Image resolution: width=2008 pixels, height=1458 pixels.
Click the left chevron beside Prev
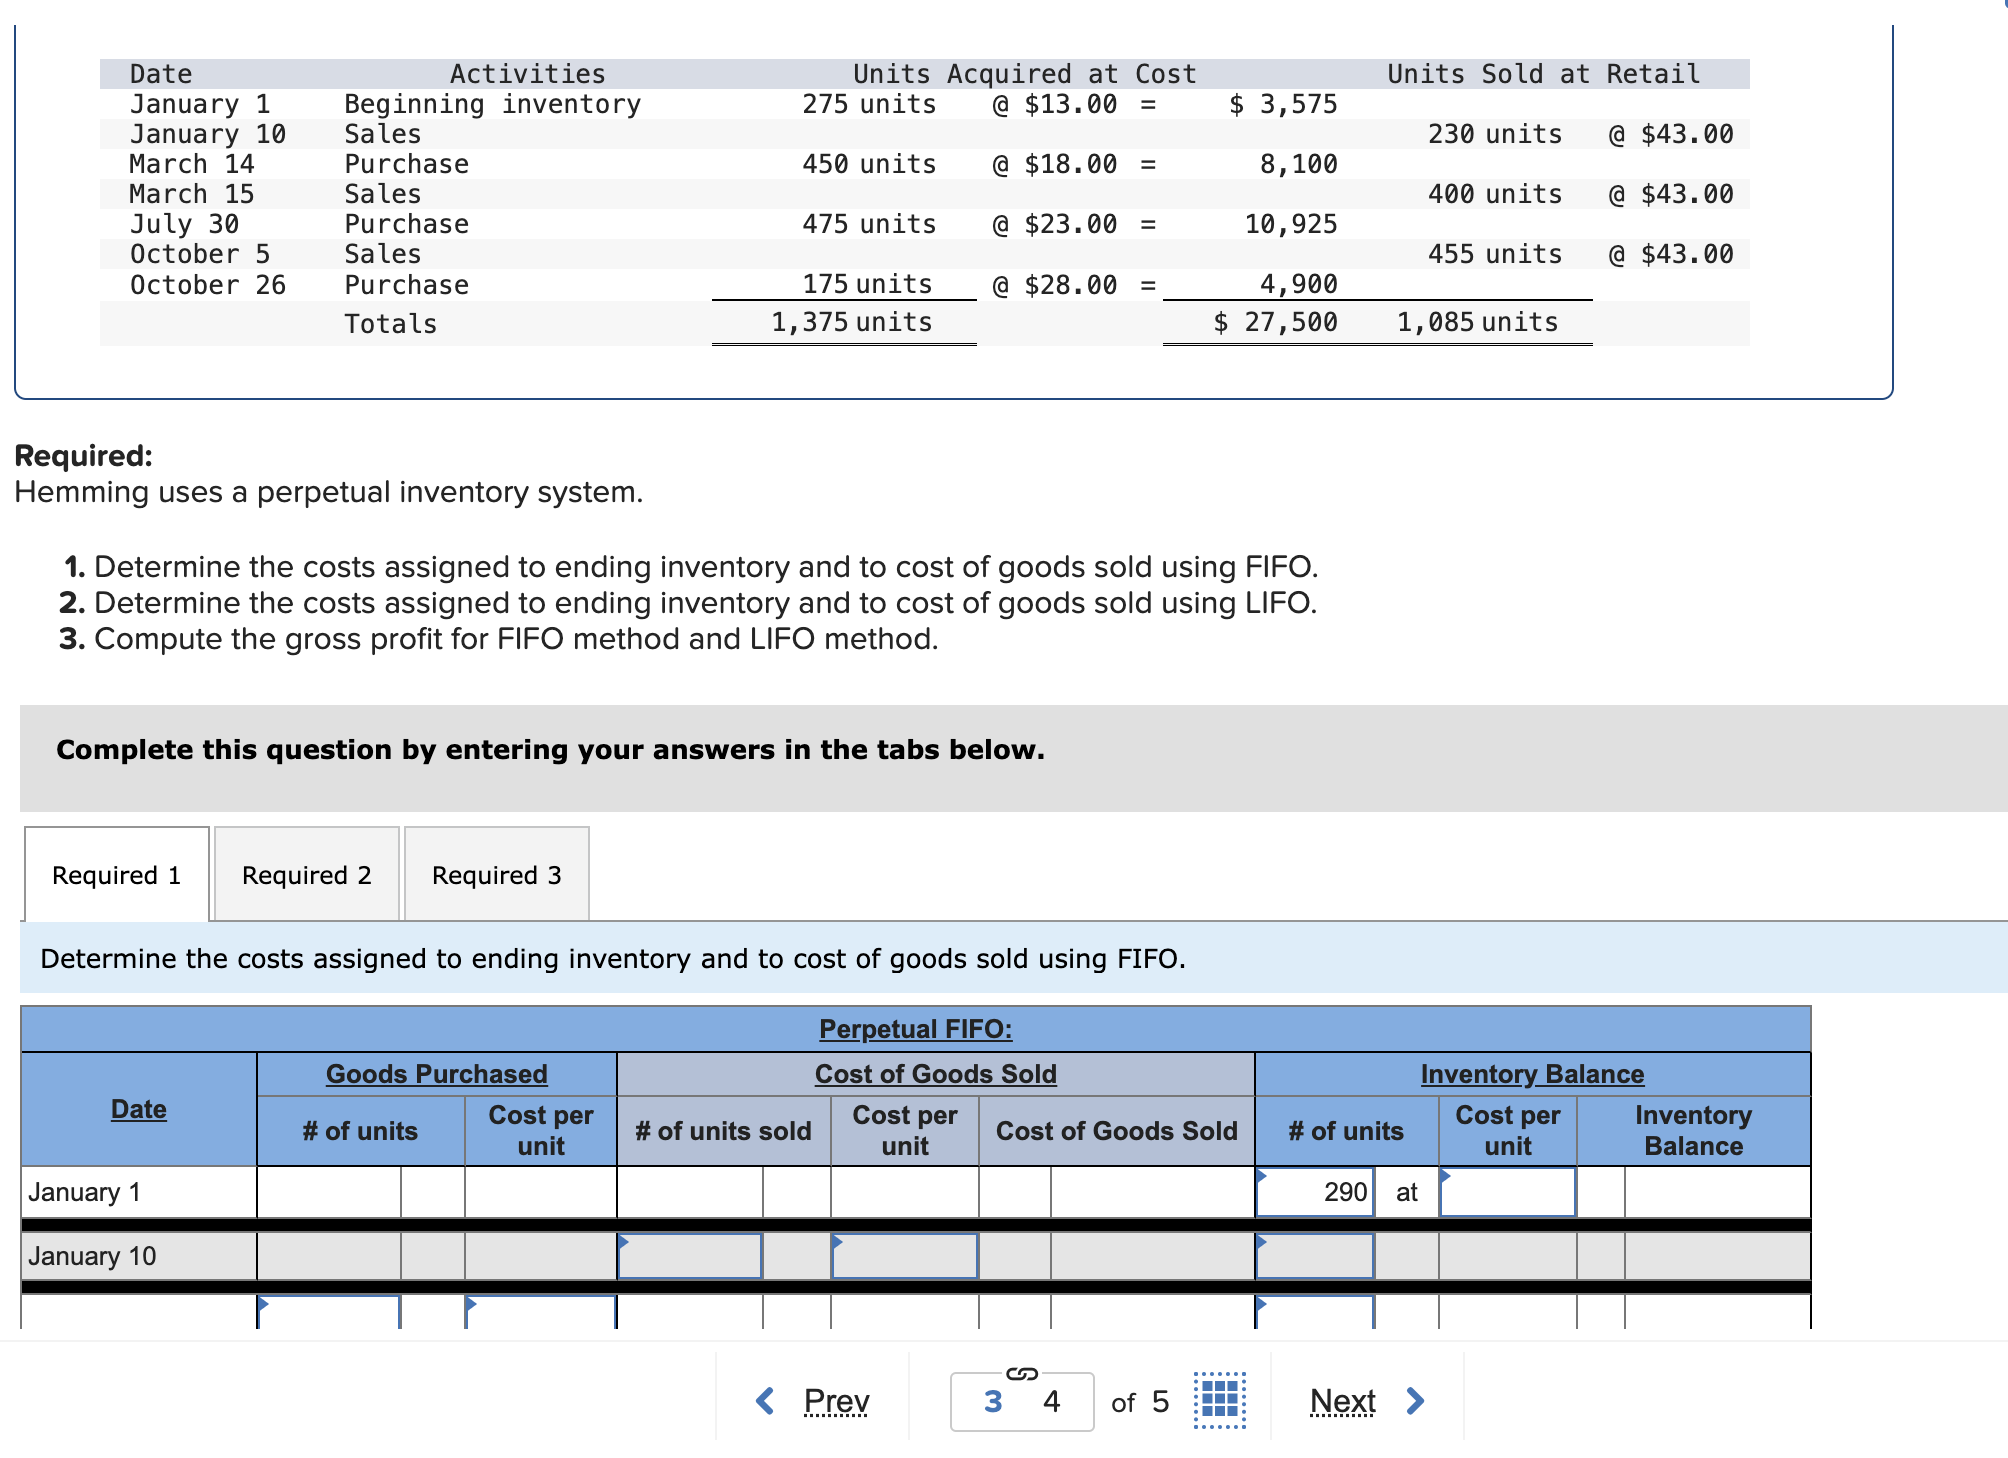[x=765, y=1401]
